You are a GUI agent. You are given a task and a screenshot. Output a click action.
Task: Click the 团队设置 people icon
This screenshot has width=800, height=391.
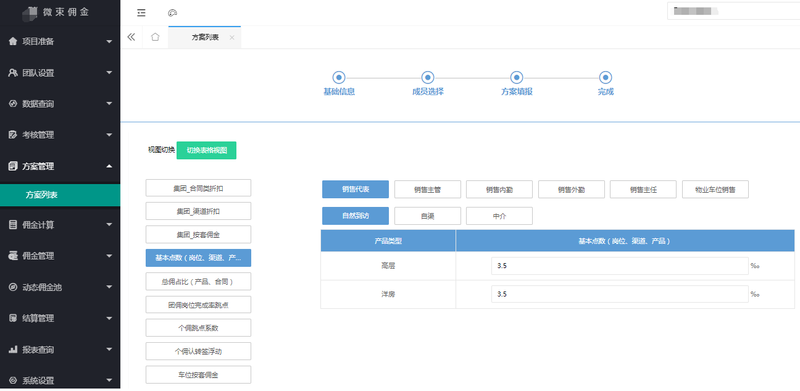(x=13, y=73)
